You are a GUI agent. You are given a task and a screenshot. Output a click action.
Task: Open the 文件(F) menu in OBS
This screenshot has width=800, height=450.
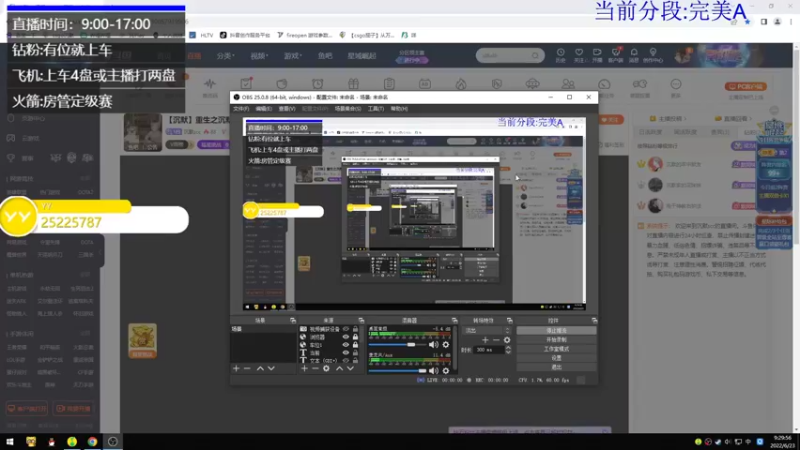click(x=241, y=109)
